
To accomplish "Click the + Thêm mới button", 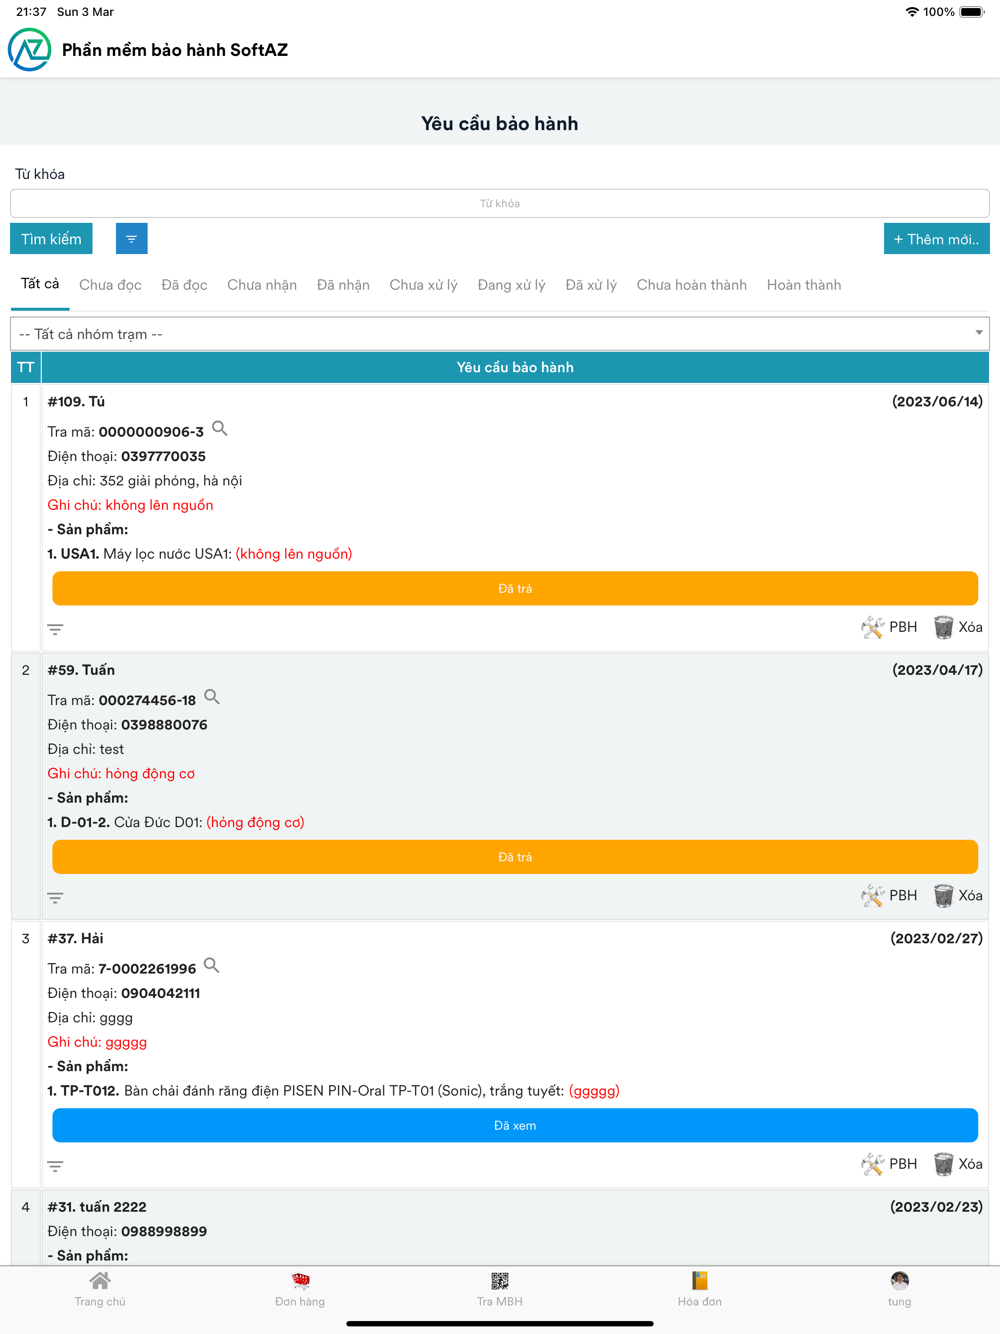I will coord(936,239).
